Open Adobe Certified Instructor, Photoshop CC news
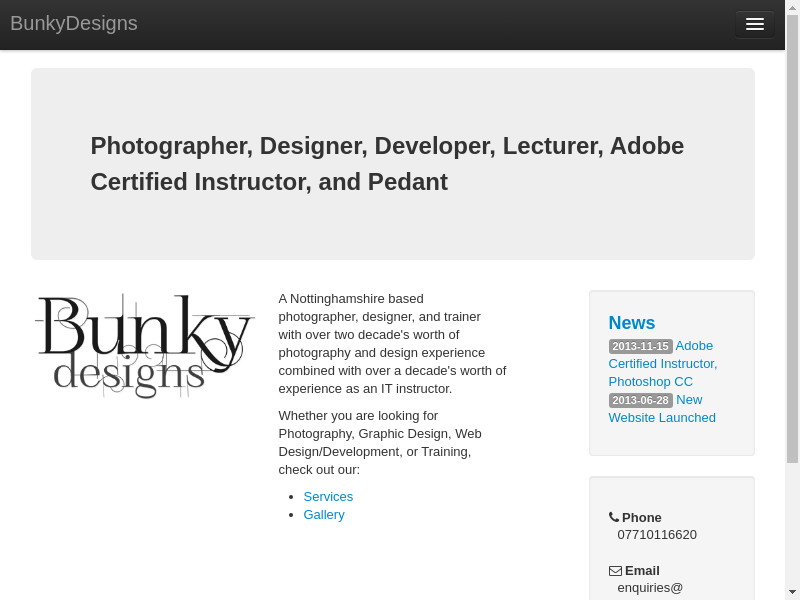 click(x=662, y=364)
